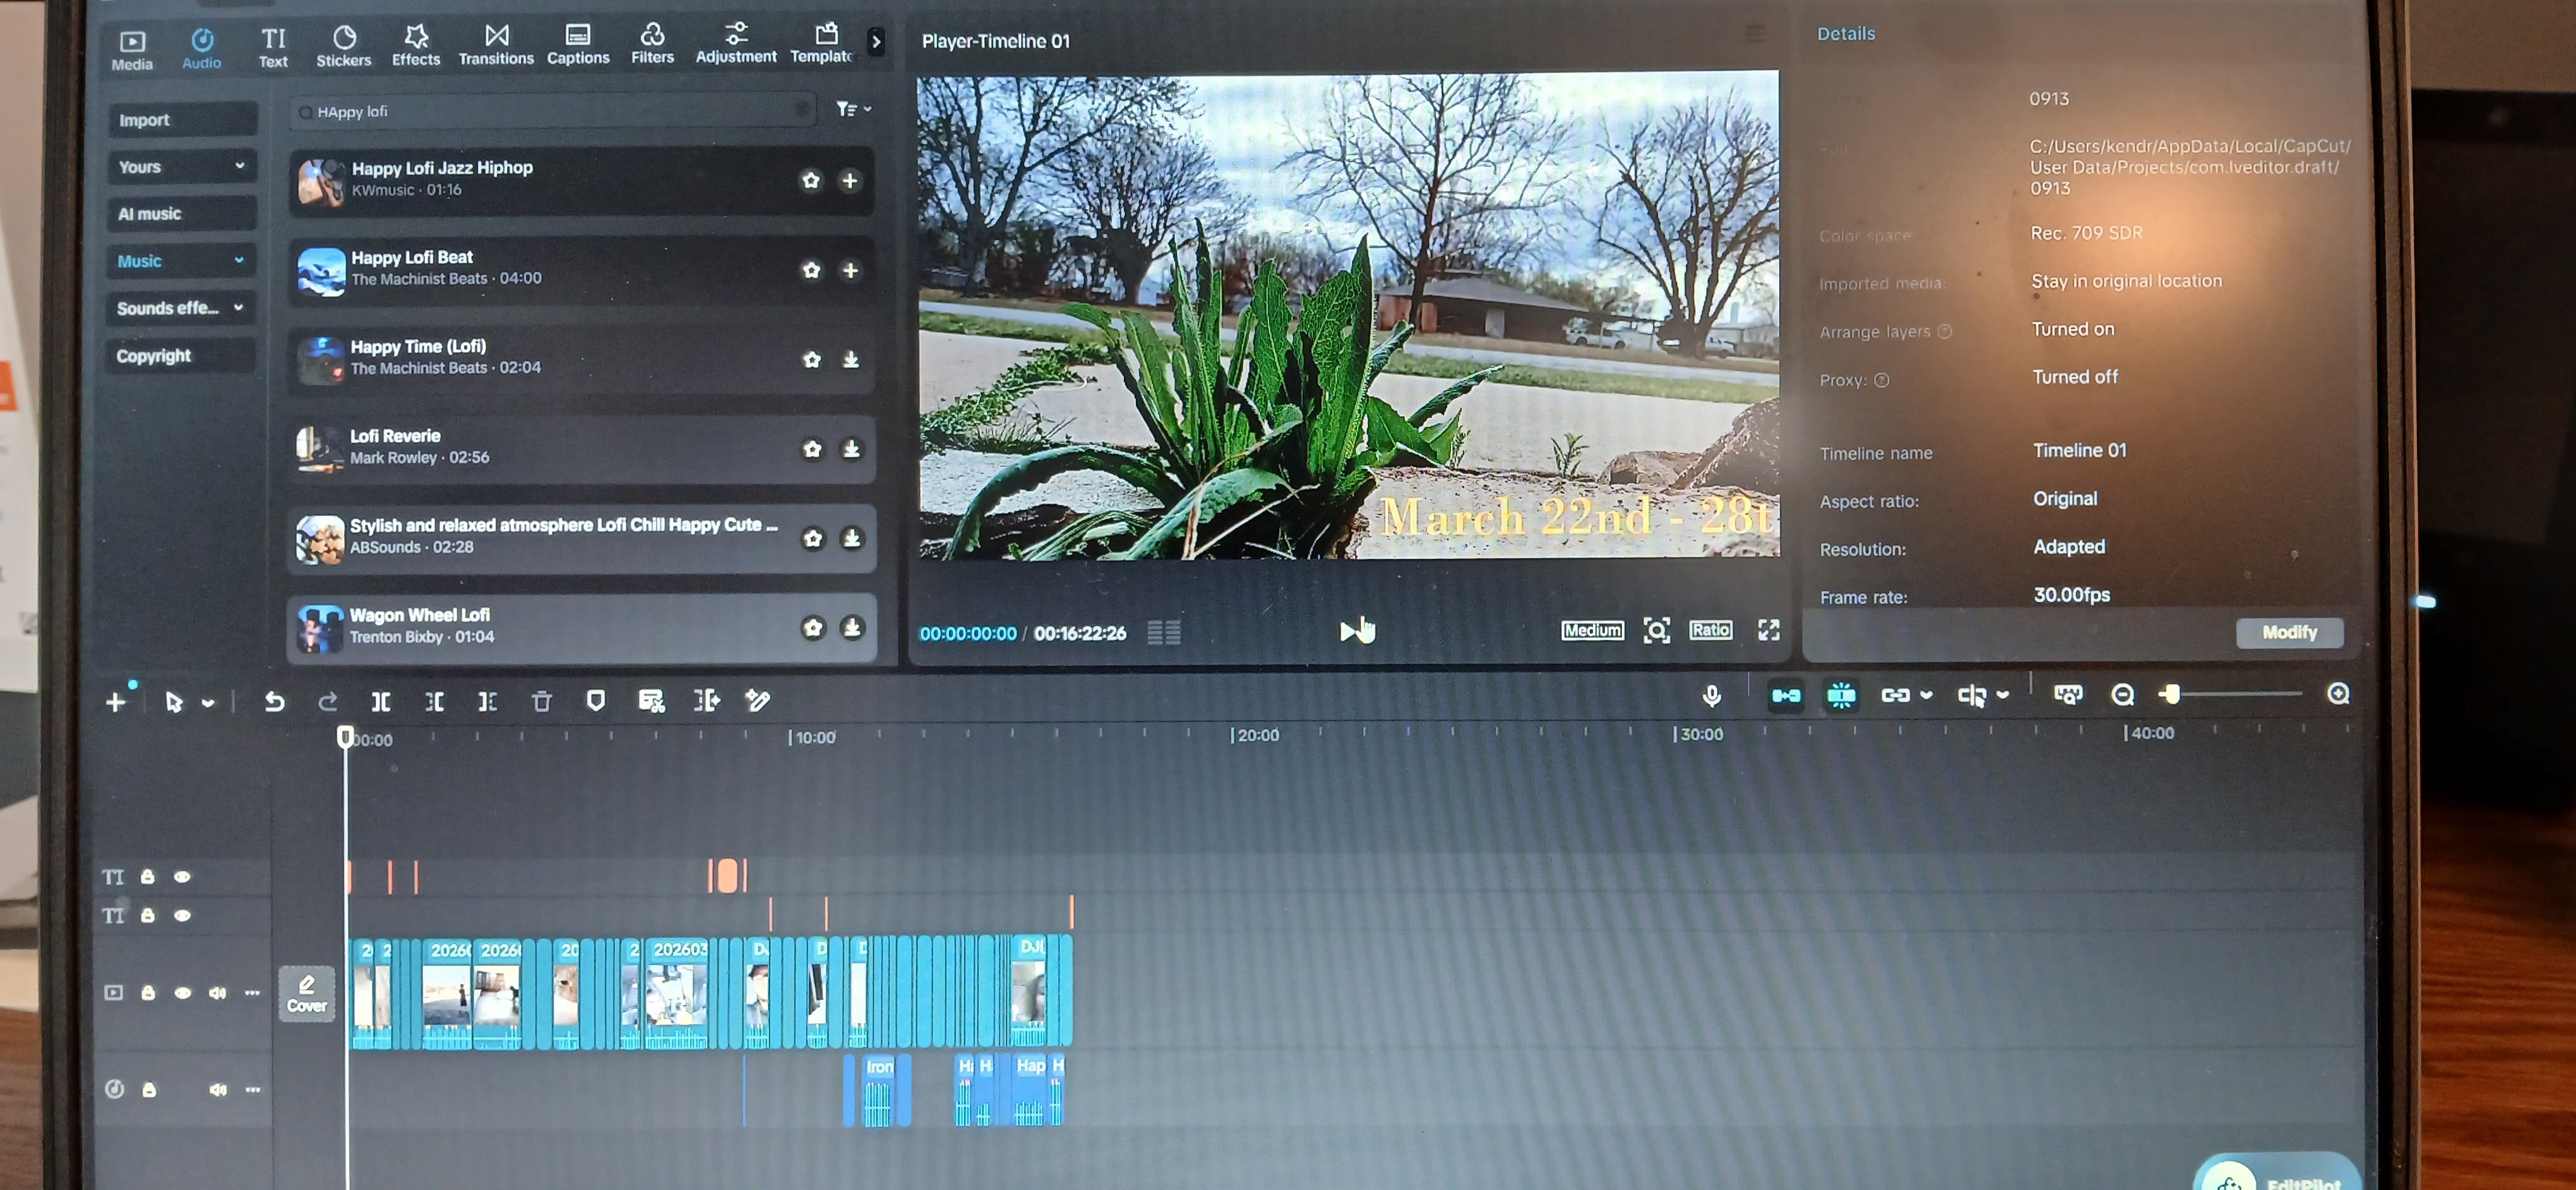Redo the last edit
Image resolution: width=2576 pixels, height=1190 pixels.
[327, 702]
